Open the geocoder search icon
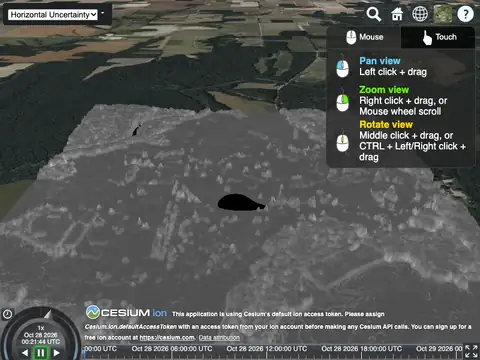The height and width of the screenshot is (360, 480). point(374,14)
